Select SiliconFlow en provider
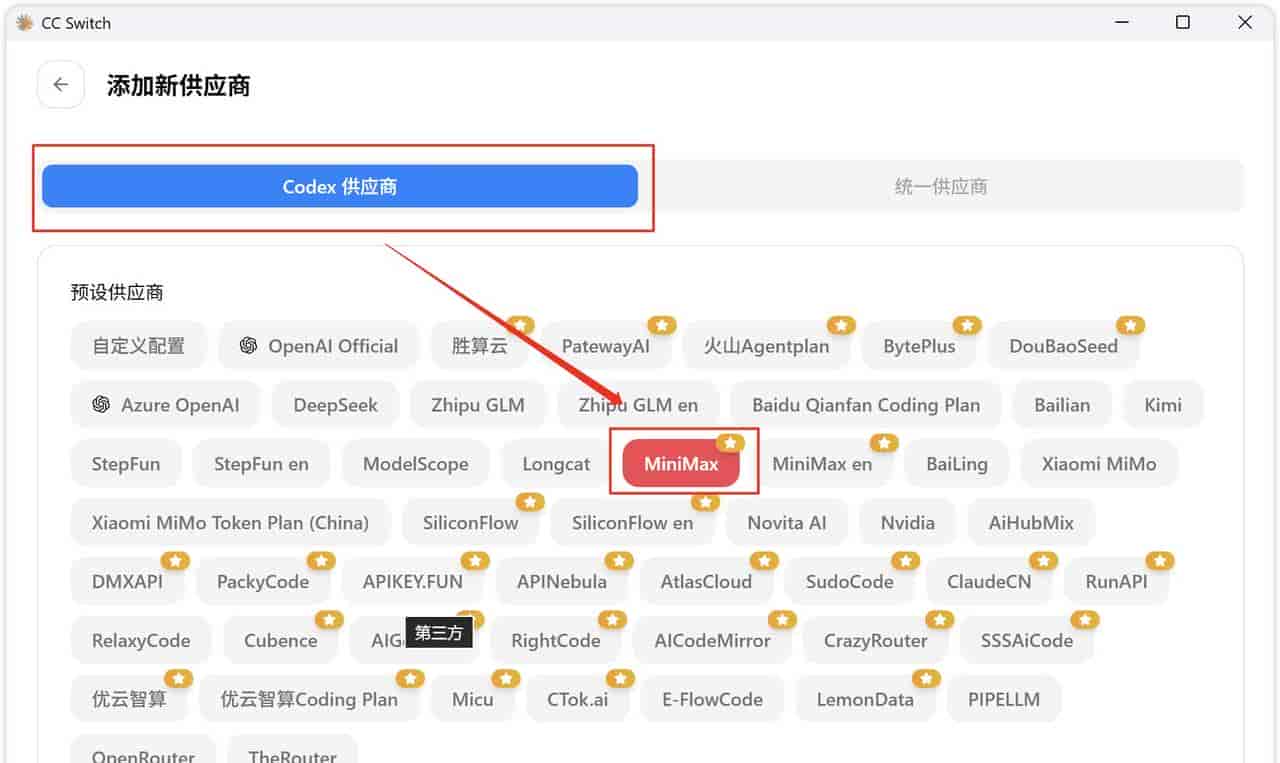The height and width of the screenshot is (763, 1280). tap(632, 522)
